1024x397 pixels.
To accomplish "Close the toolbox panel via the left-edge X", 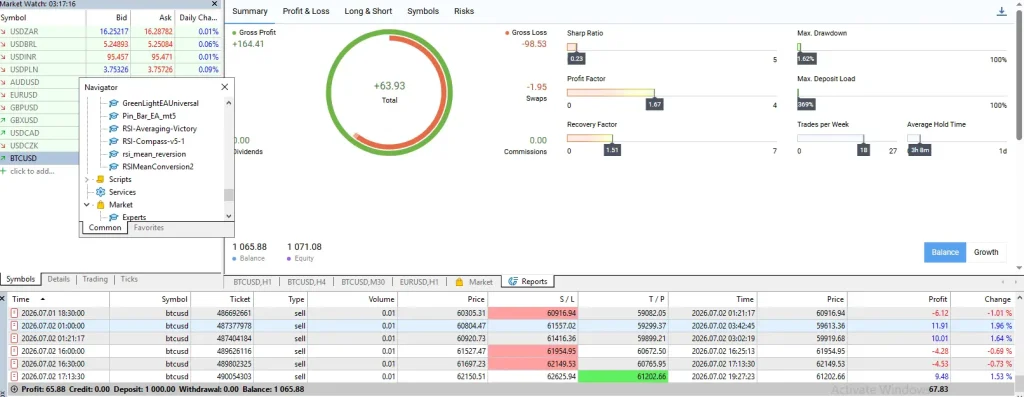I will (3, 299).
